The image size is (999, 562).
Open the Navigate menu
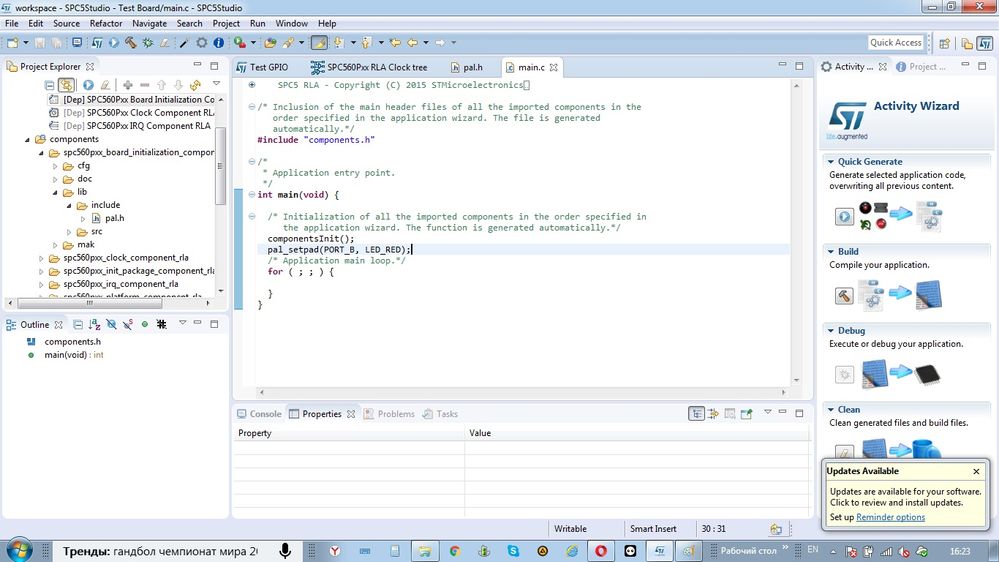click(x=149, y=24)
